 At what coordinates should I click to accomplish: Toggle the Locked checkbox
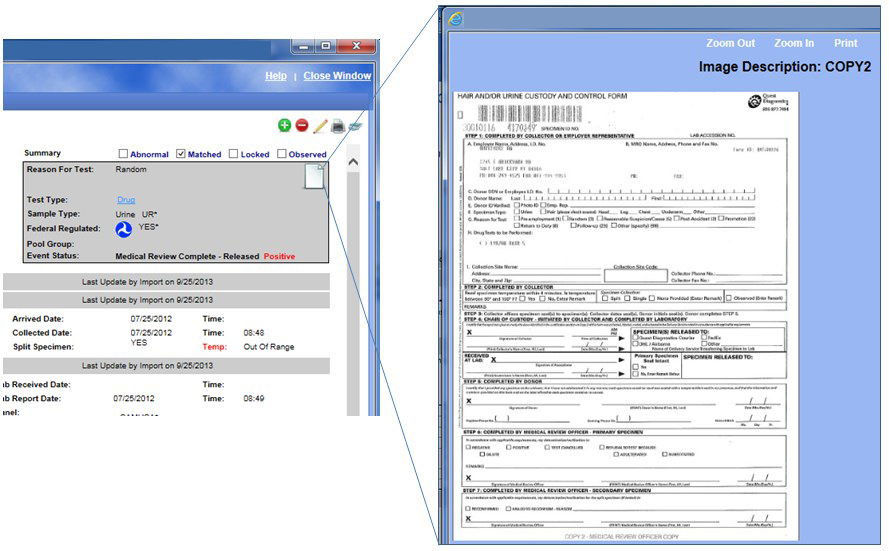coord(234,154)
